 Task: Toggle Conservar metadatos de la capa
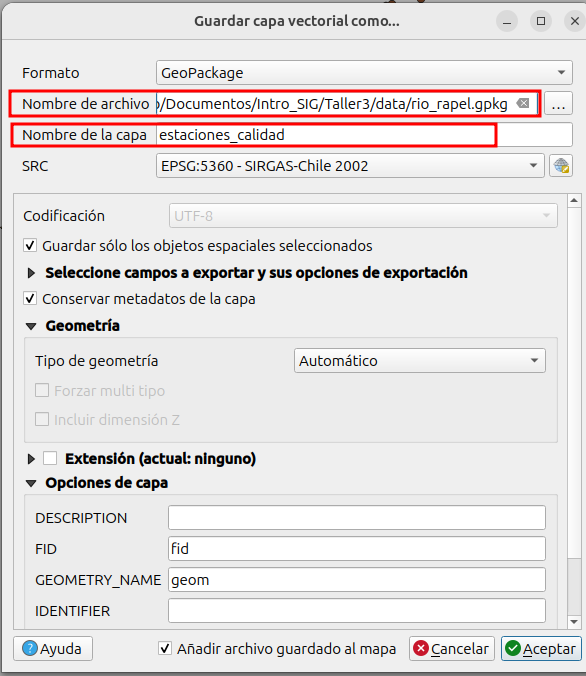30,299
